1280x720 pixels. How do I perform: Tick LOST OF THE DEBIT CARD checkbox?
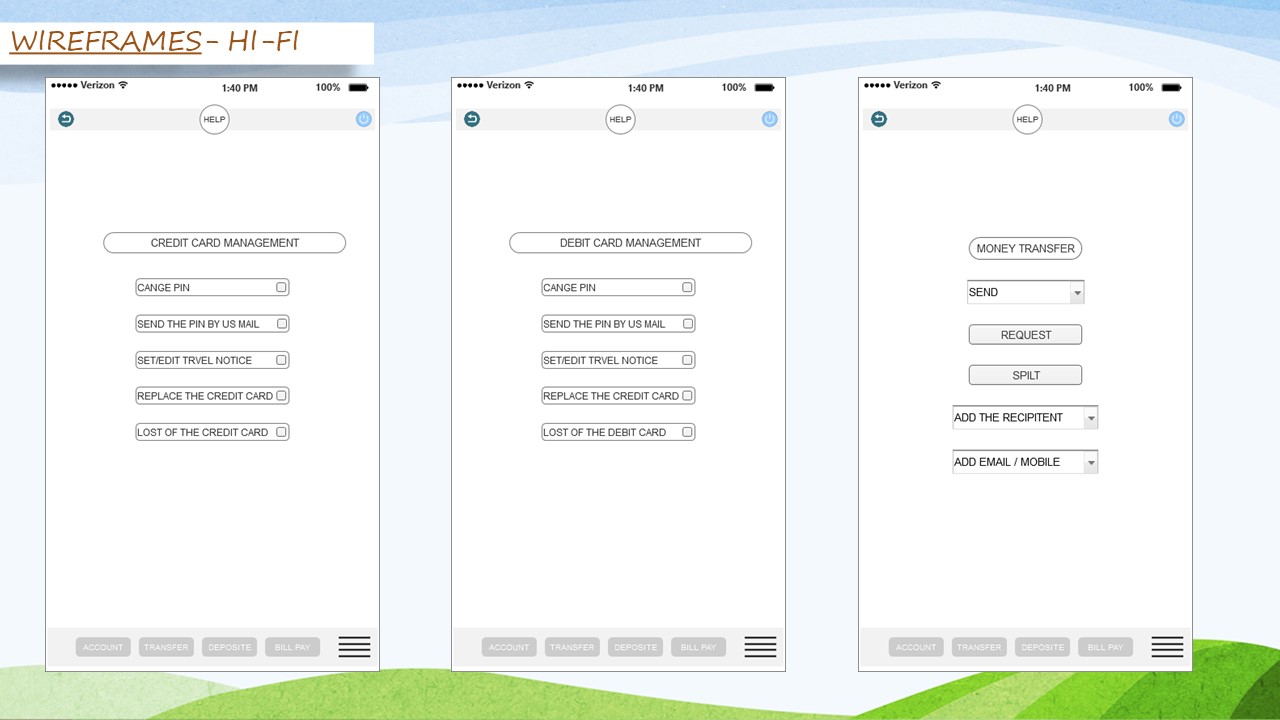[687, 432]
